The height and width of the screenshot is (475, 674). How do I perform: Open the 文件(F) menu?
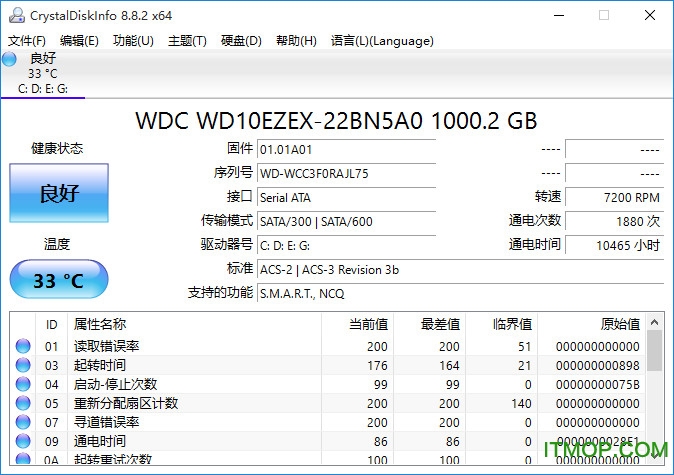(x=27, y=41)
